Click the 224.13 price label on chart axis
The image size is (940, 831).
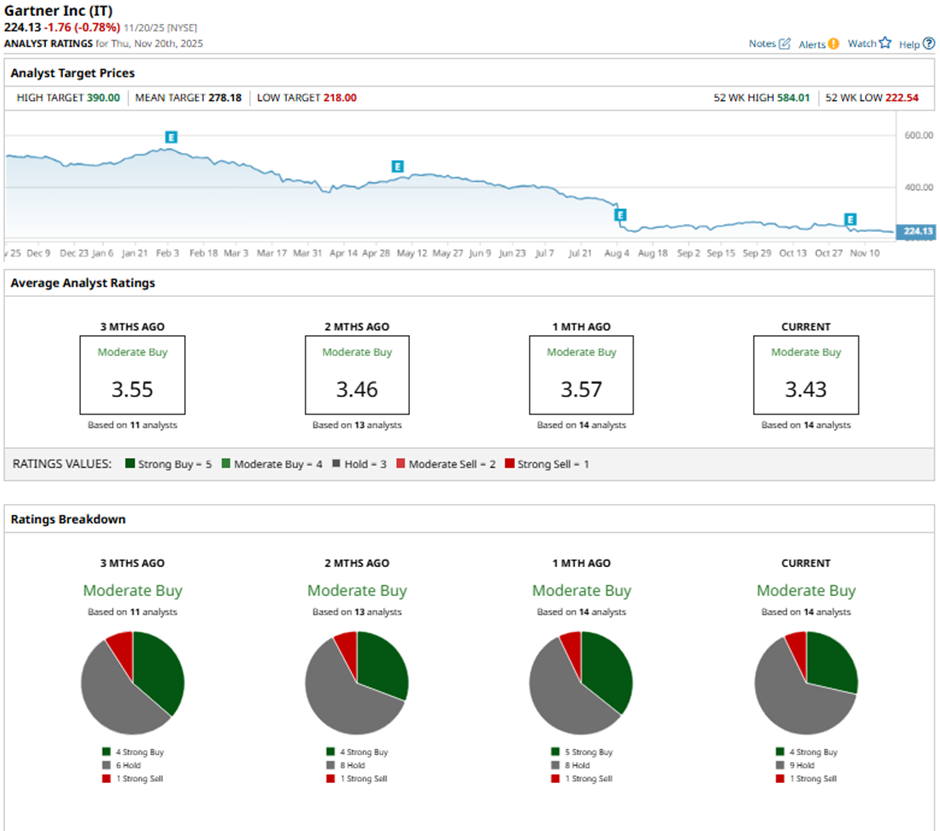pyautogui.click(x=917, y=231)
